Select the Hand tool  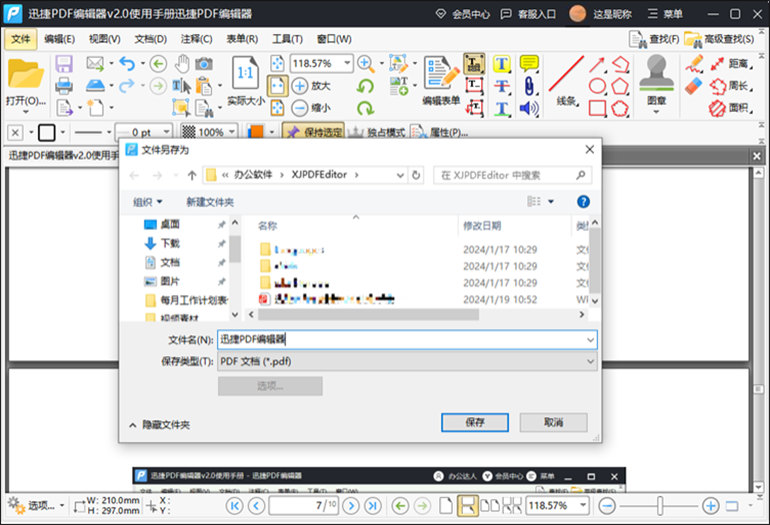click(182, 64)
